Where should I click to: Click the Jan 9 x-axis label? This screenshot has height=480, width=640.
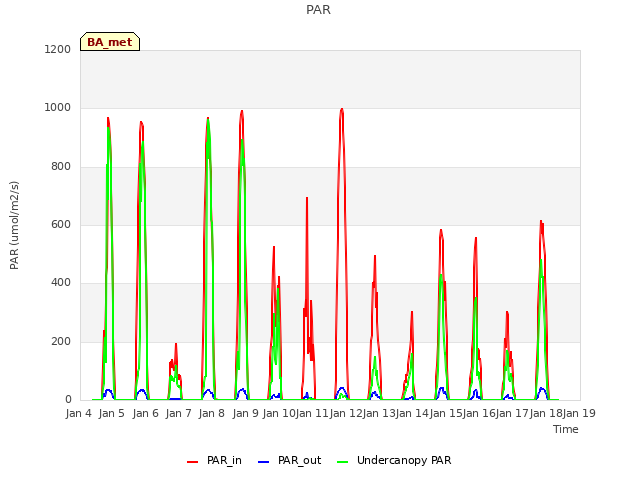pos(245,413)
